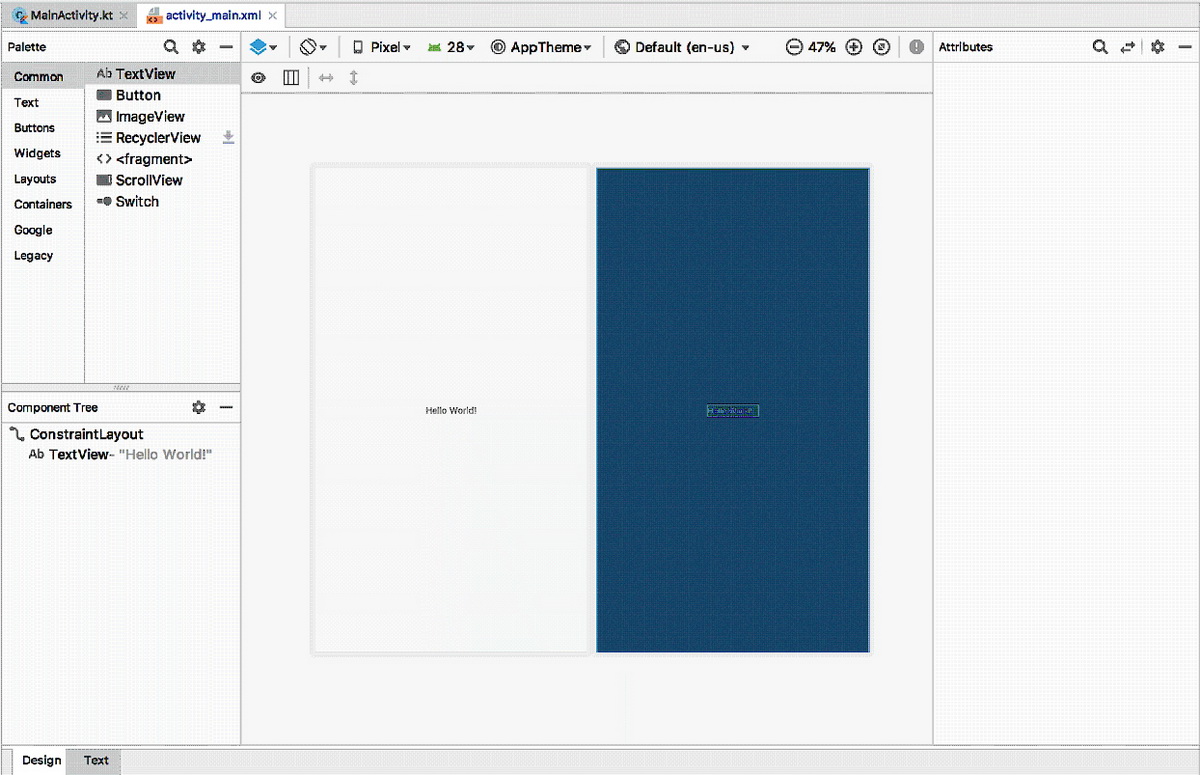Toggle vertical expand arrows icon
The width and height of the screenshot is (1200, 775).
pos(353,77)
